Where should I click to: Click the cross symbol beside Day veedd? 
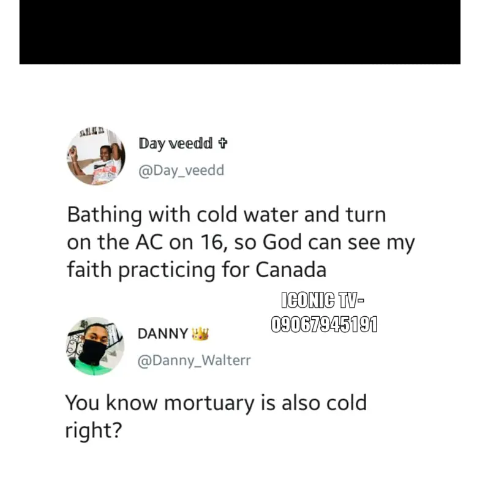[222, 143]
